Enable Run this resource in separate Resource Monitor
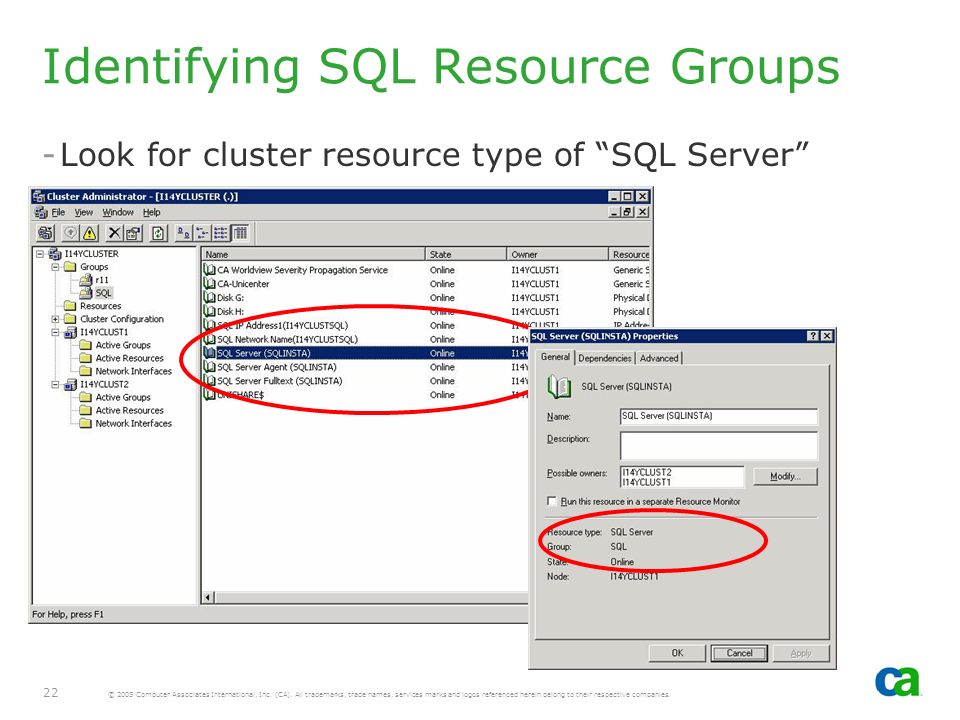This screenshot has width=960, height=720. [552, 501]
